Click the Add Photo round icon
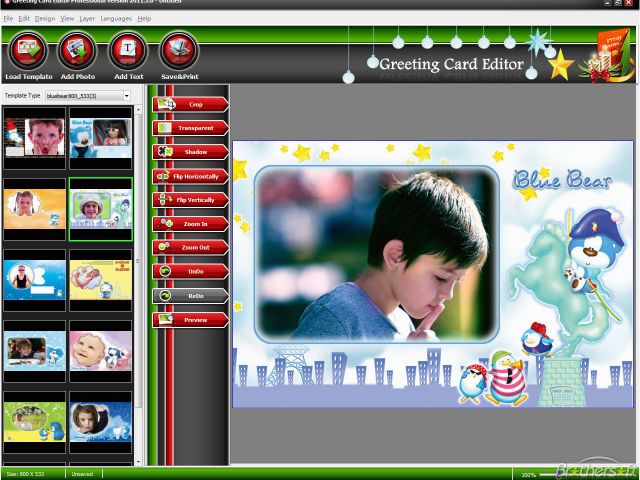Image resolution: width=640 pixels, height=480 pixels. 78,51
